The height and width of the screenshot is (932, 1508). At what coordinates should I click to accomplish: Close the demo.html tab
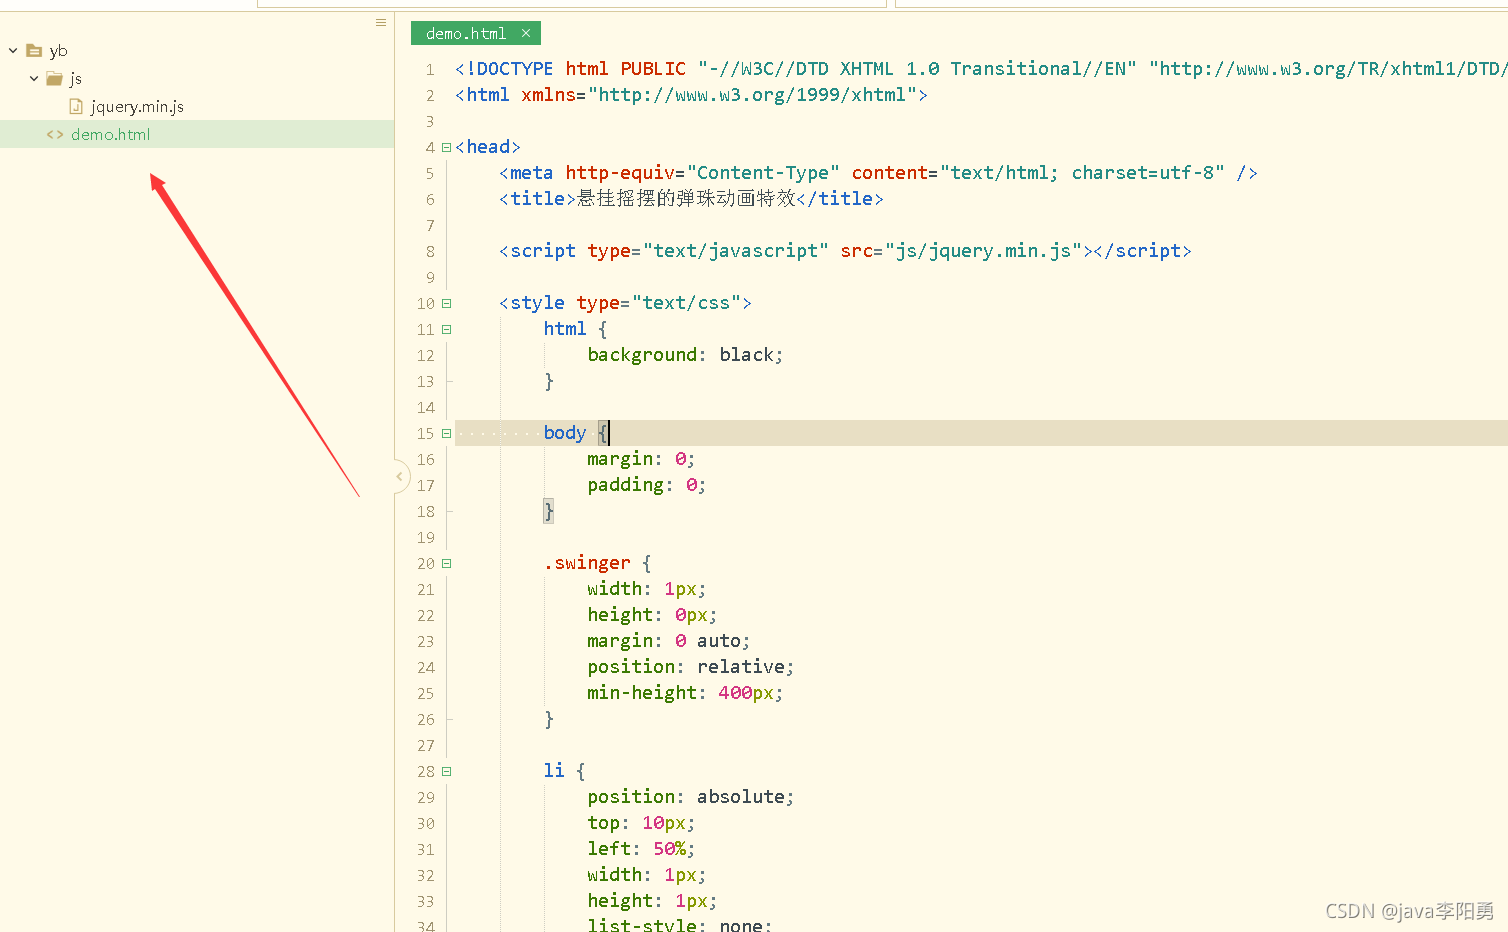(526, 33)
